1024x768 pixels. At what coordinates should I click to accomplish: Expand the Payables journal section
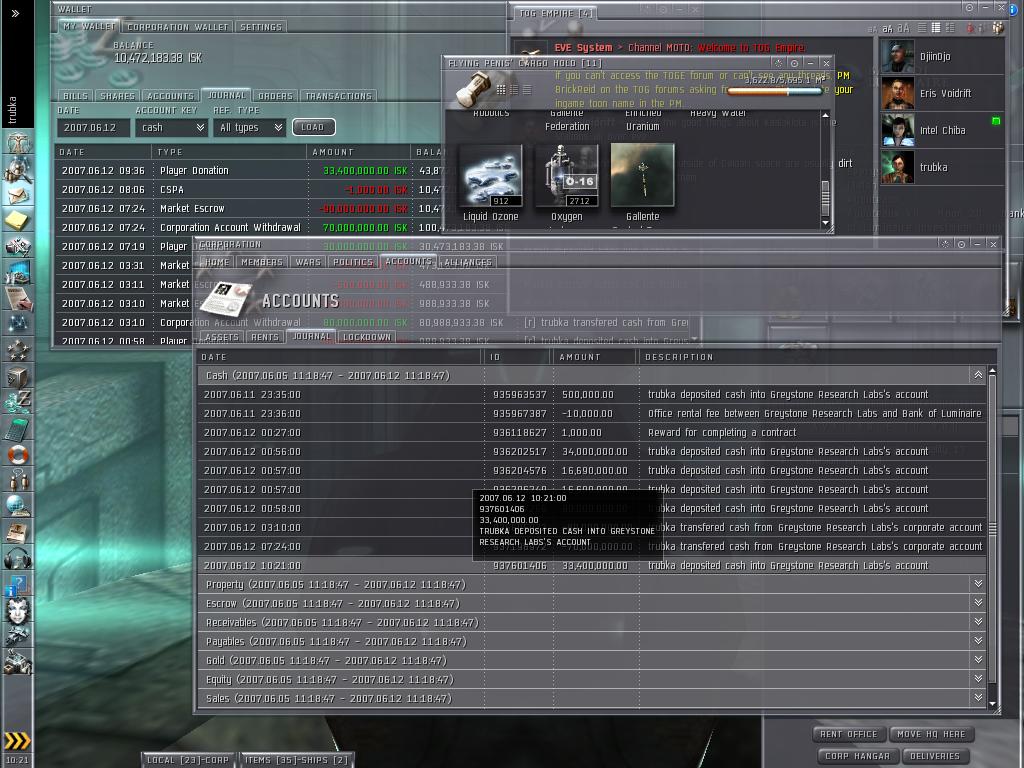point(978,641)
